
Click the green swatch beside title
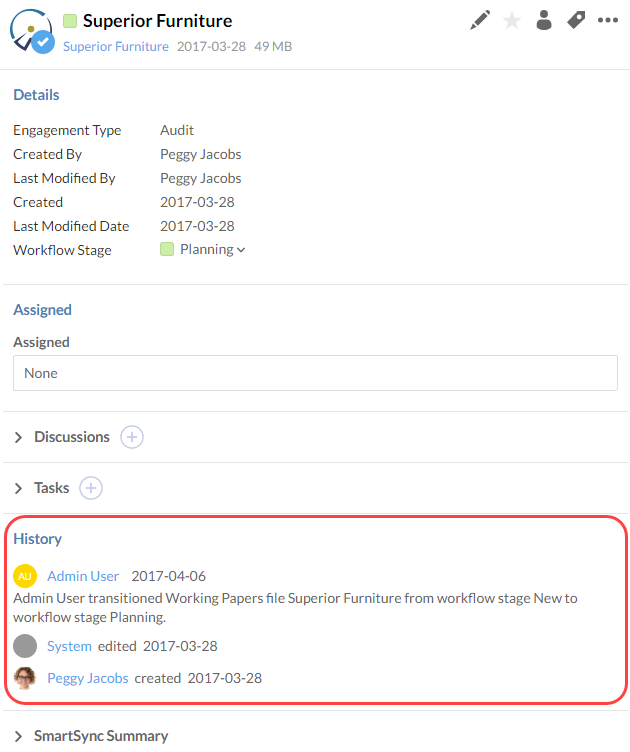tap(70, 21)
